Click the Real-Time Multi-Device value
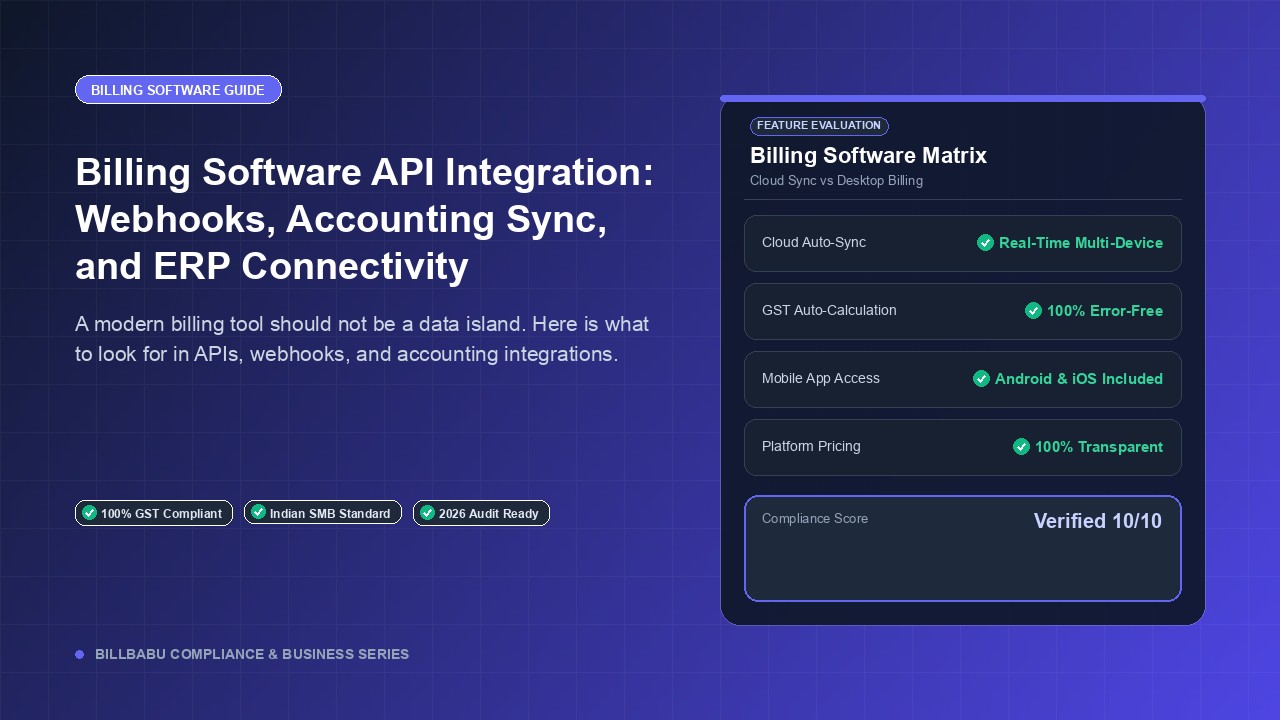The height and width of the screenshot is (720, 1280). (1081, 243)
